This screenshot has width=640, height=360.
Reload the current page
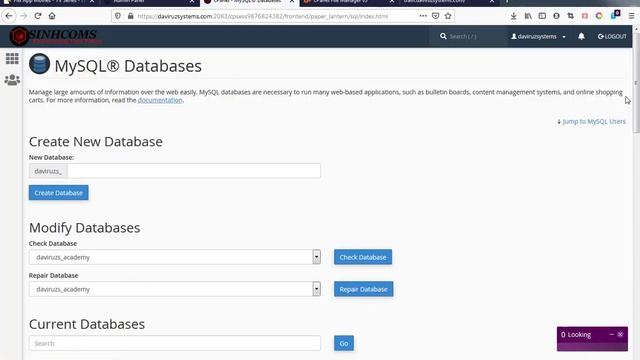click(38, 16)
